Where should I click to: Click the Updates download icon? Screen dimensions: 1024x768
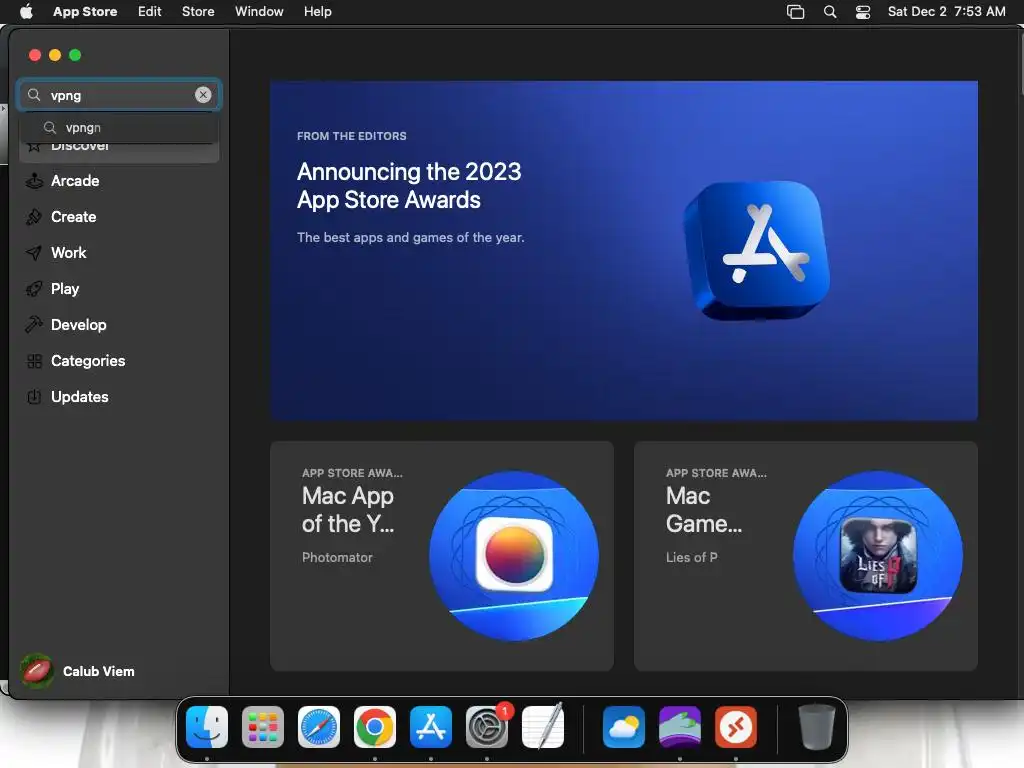34,396
